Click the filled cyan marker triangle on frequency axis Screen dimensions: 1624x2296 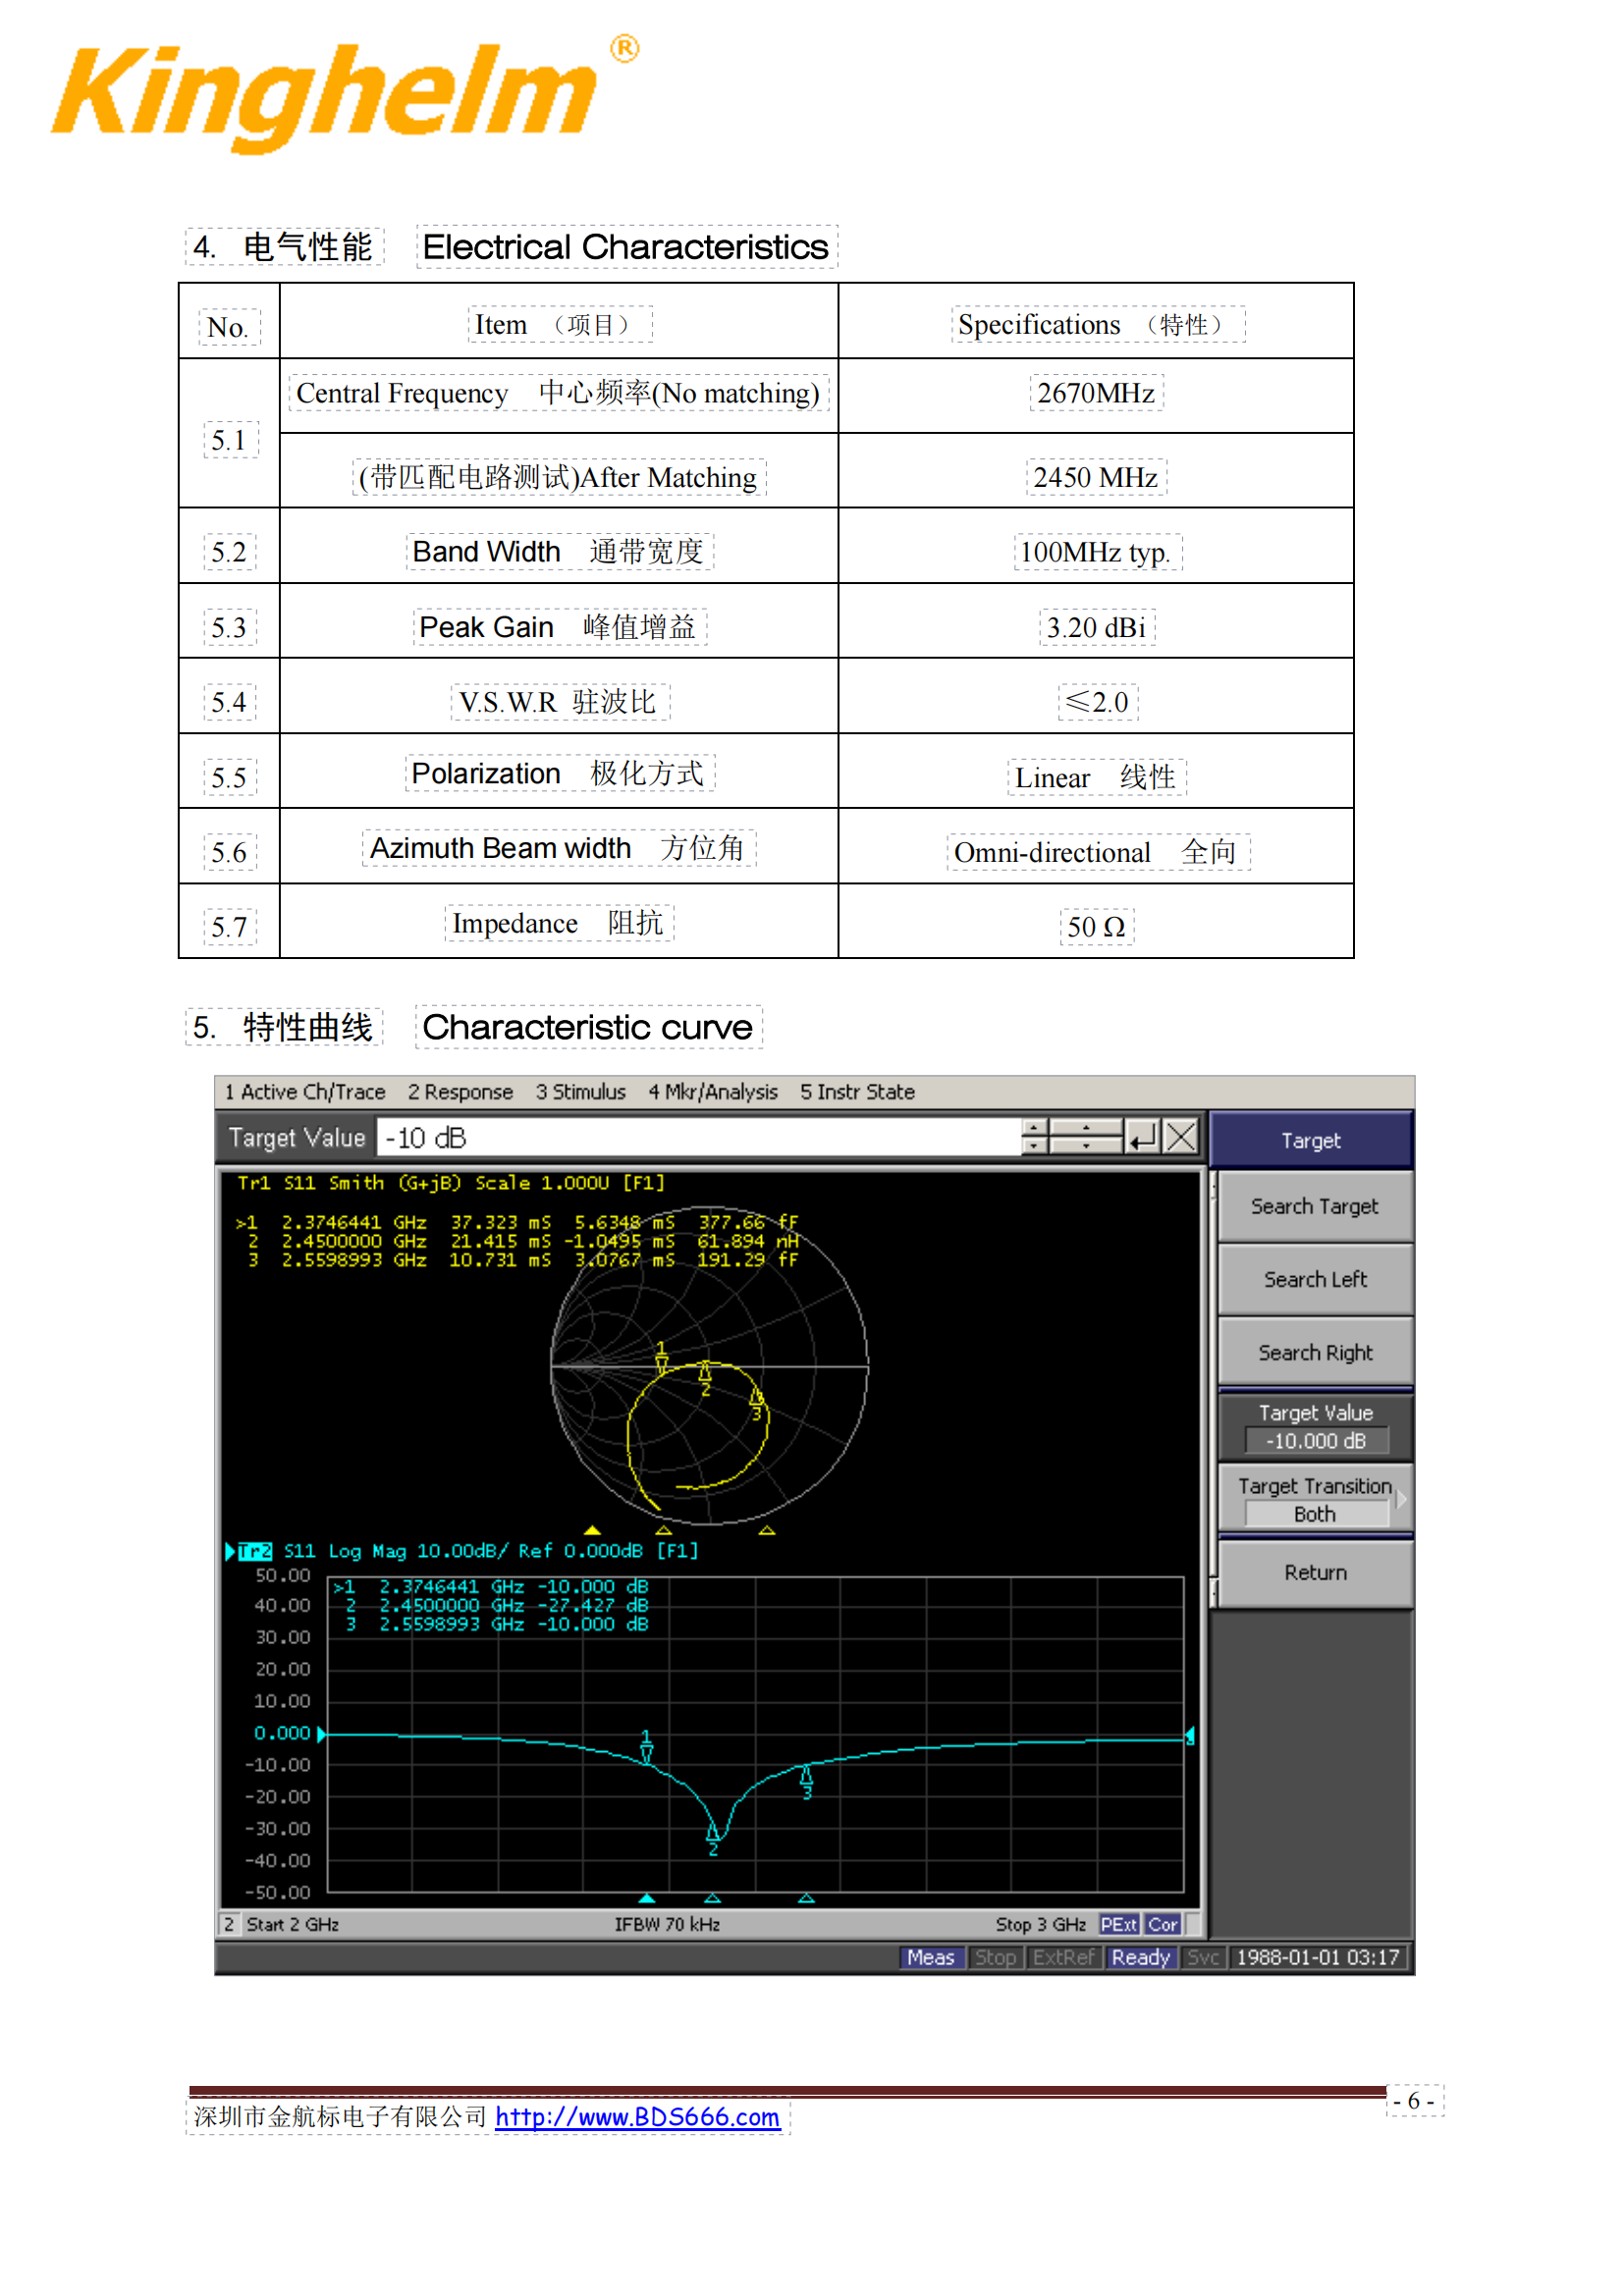[x=647, y=1898]
